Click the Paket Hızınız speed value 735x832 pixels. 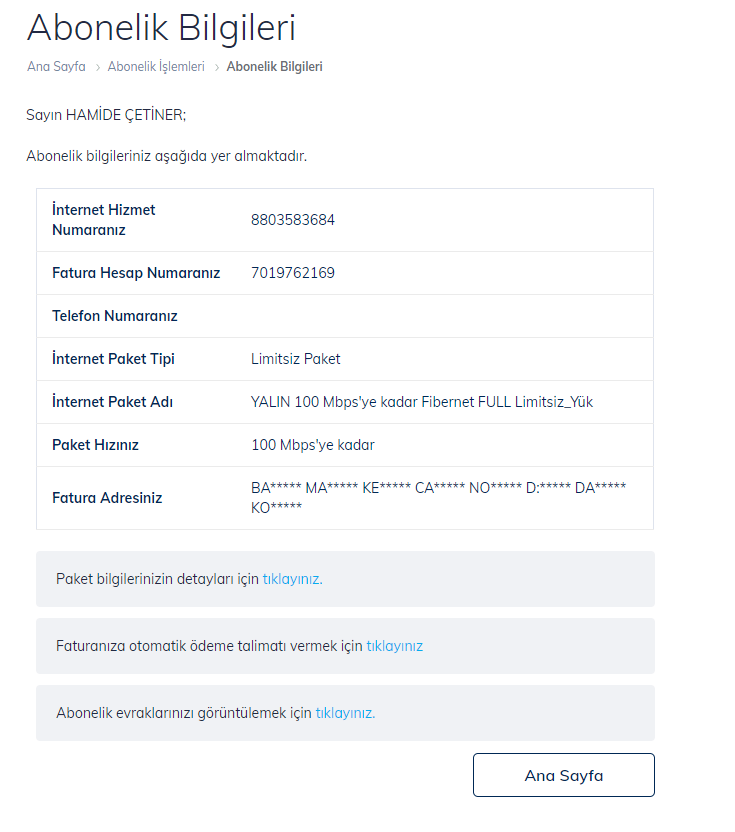click(313, 445)
